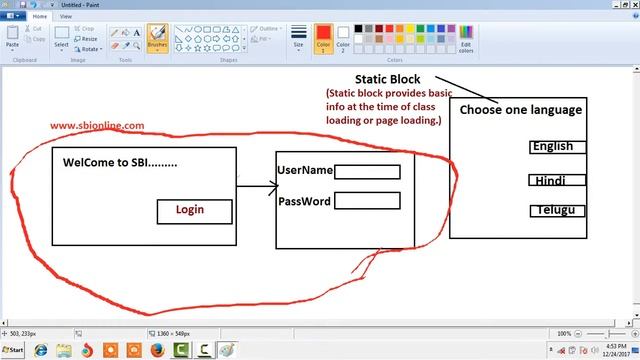Screen dimensions: 640x360
Task: Open the Rotate dropdown menu
Action: (88, 49)
